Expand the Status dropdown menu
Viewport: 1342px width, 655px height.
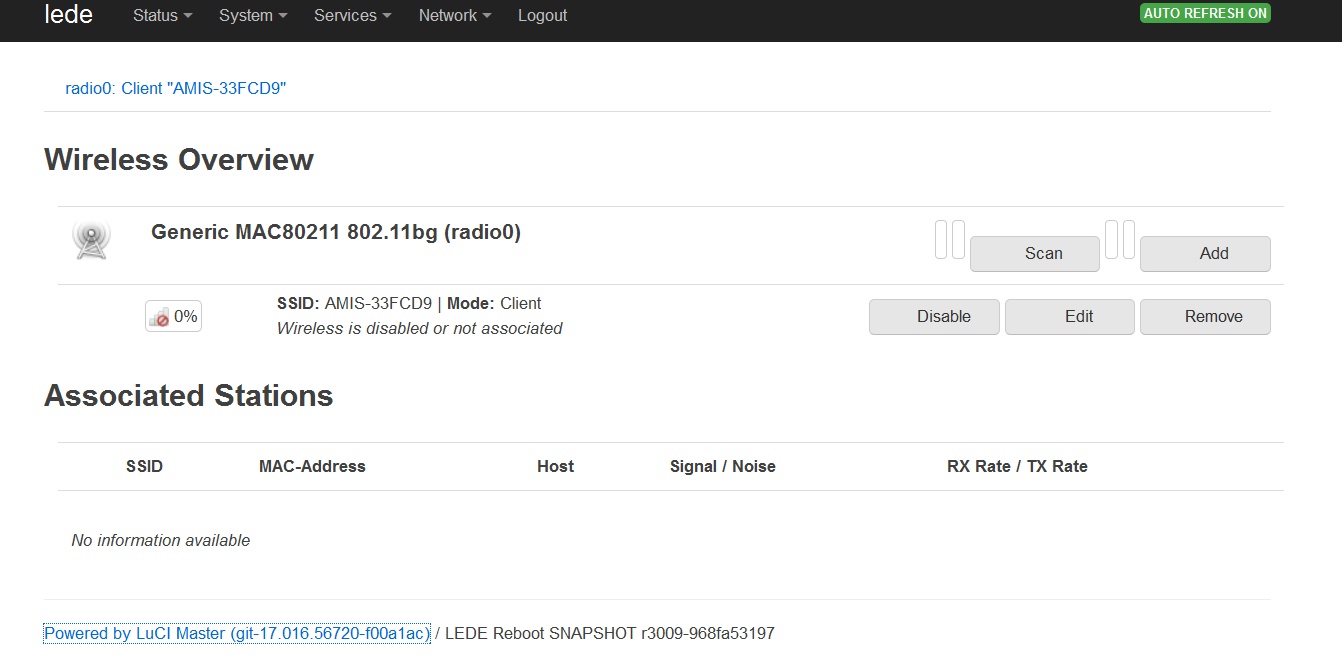[162, 16]
